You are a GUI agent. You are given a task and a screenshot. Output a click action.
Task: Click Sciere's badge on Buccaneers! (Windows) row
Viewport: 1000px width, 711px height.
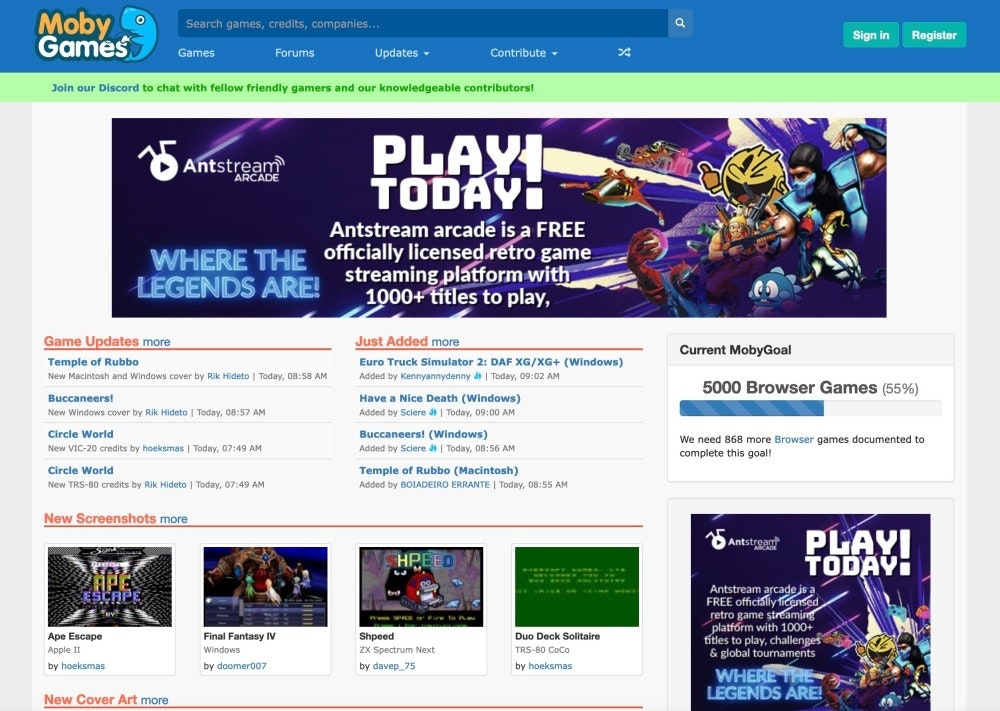433,448
